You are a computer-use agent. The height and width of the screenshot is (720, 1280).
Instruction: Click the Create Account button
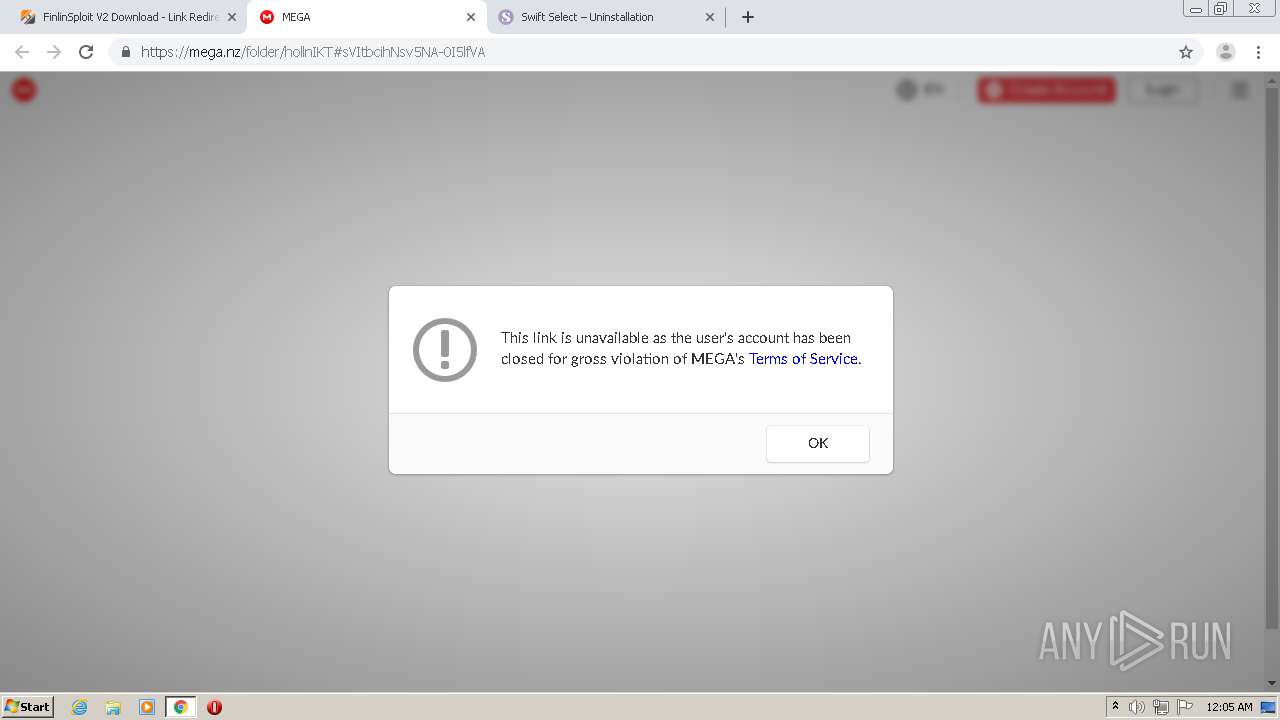(1047, 90)
